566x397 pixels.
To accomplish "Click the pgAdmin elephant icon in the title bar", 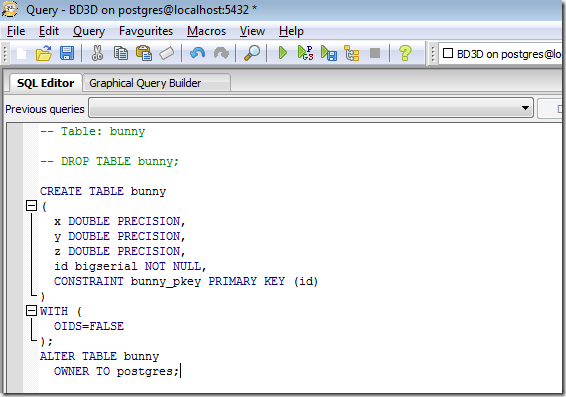I will pyautogui.click(x=10, y=9).
